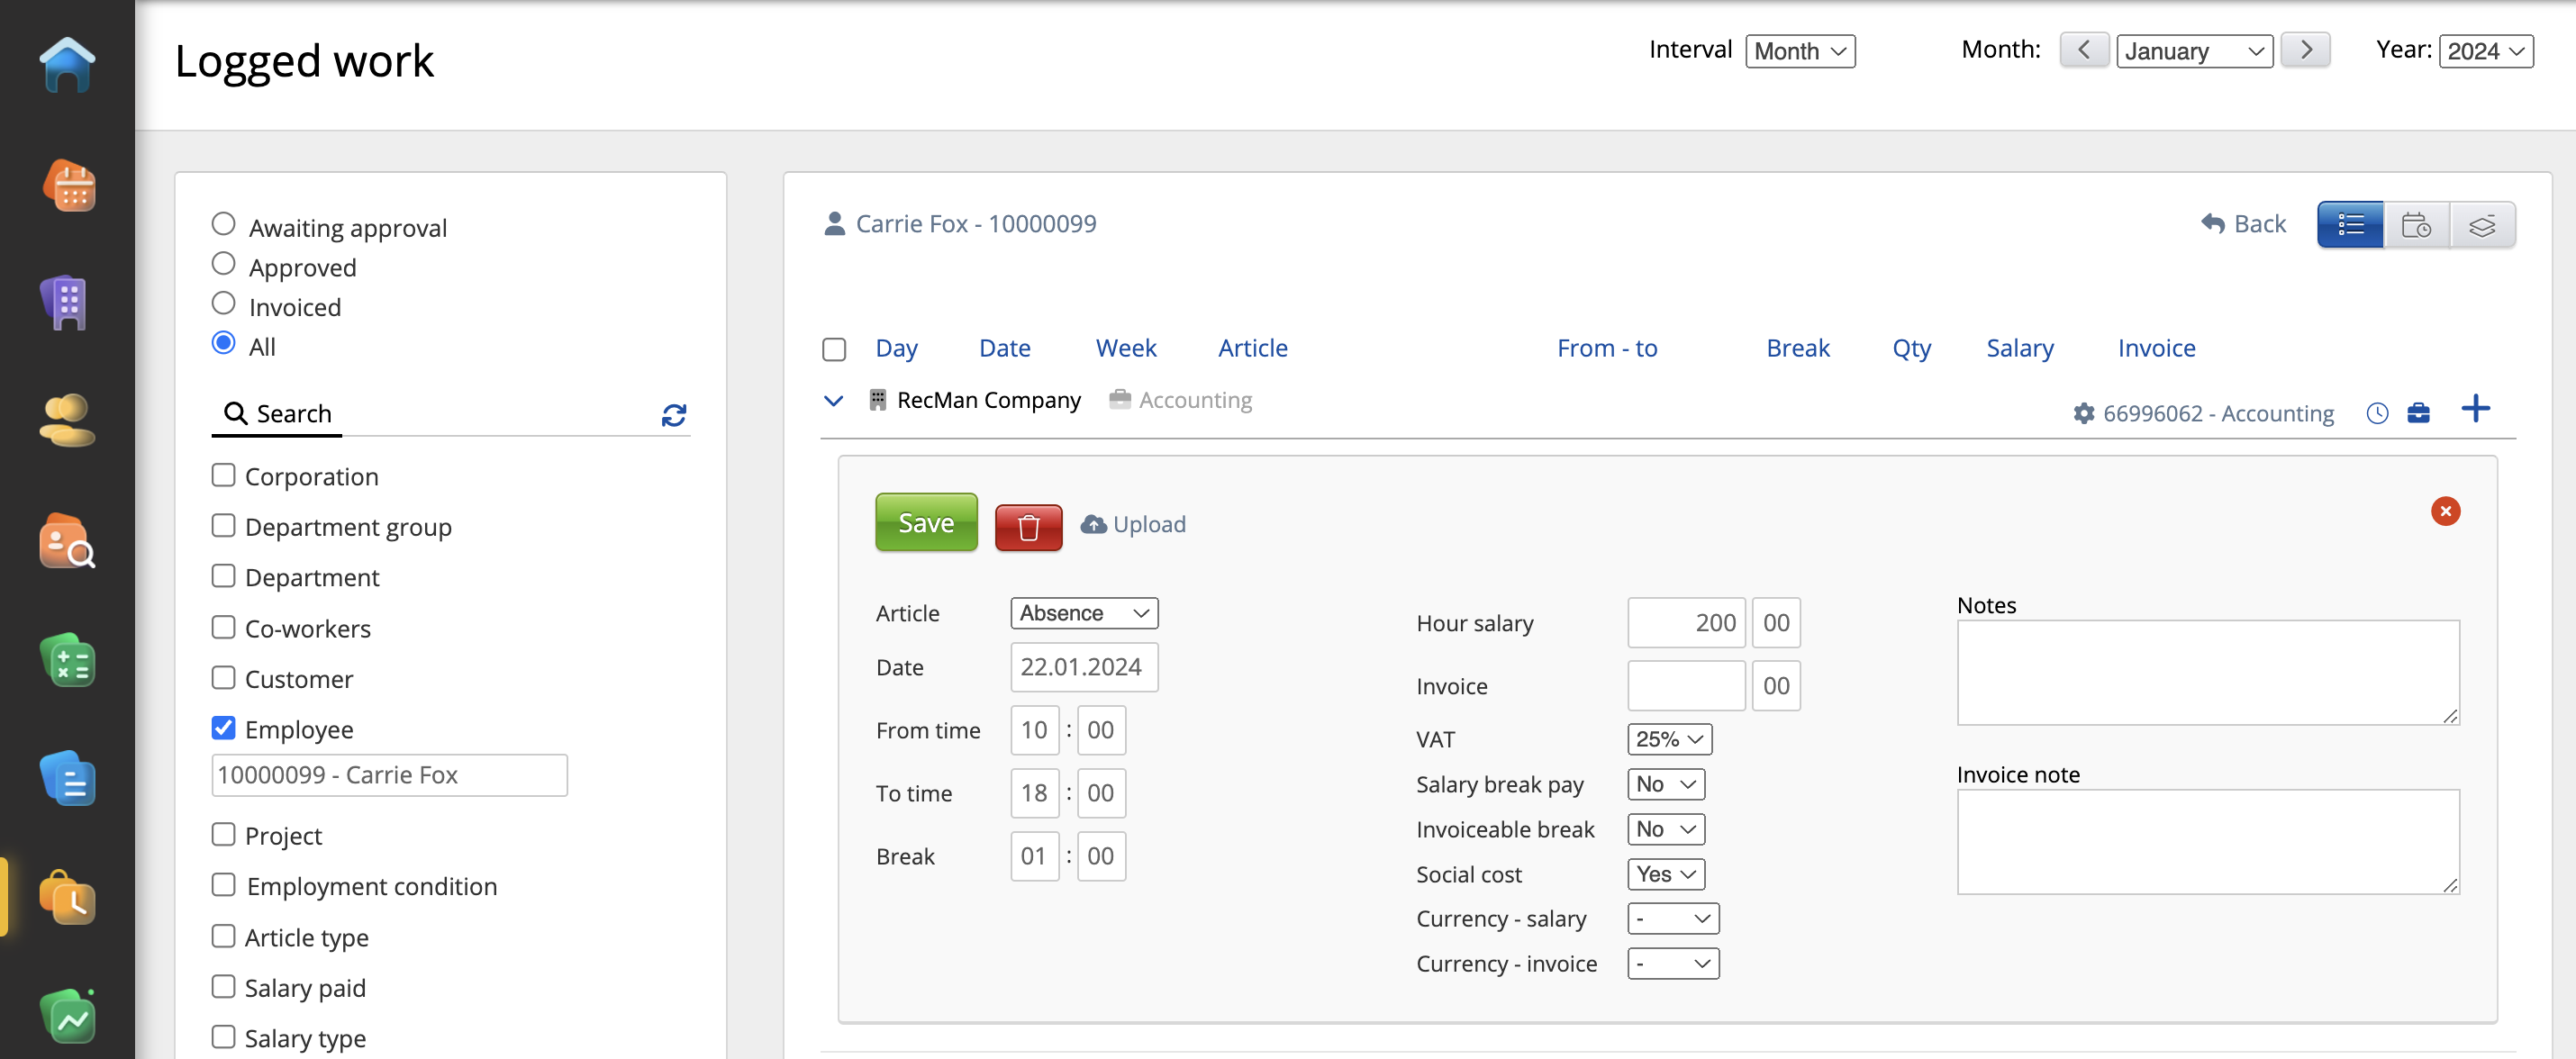Uncheck the Employee filter checkbox

223,728
